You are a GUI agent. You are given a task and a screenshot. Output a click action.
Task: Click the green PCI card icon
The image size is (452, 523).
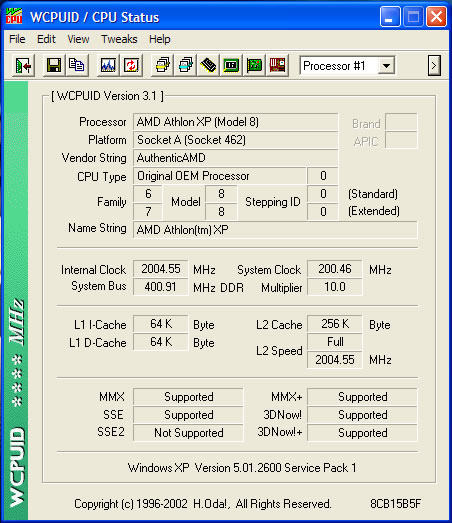click(x=255, y=65)
